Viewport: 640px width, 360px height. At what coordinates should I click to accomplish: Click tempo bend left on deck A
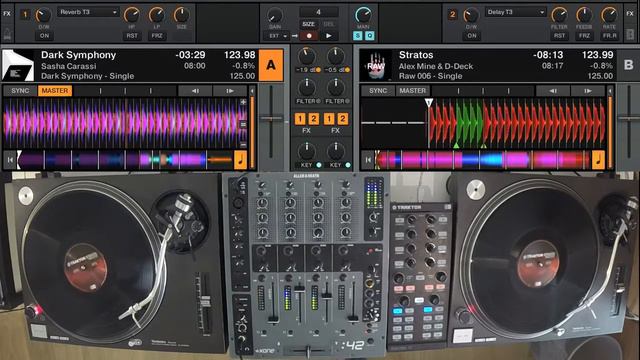click(195, 91)
